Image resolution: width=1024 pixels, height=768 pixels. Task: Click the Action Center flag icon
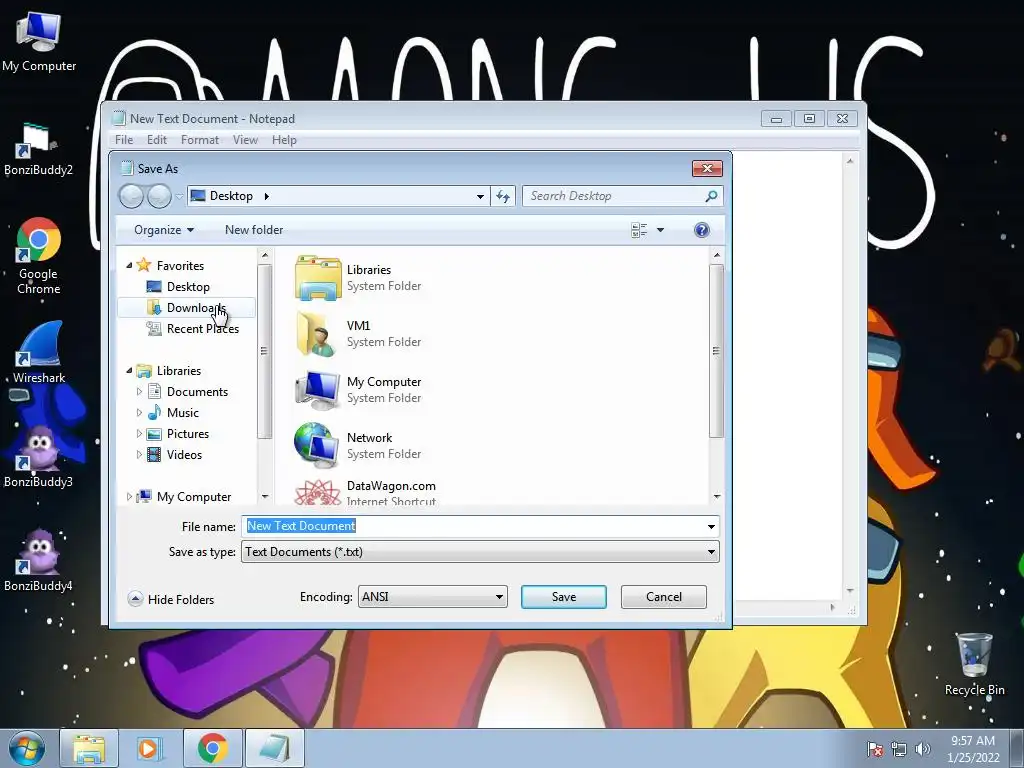click(874, 749)
